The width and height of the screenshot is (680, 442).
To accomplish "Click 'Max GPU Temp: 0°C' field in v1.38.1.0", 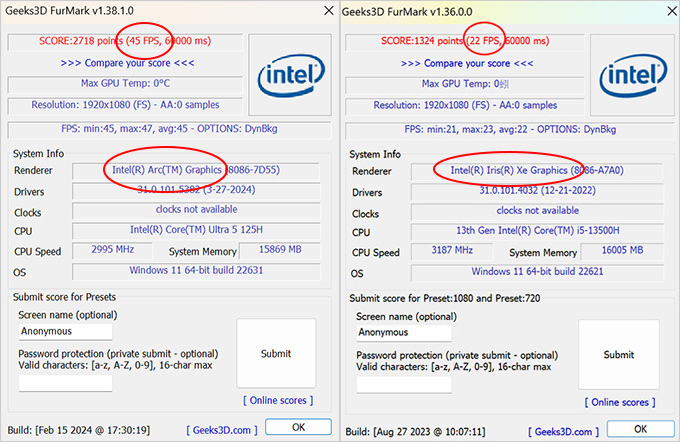I will pos(125,83).
